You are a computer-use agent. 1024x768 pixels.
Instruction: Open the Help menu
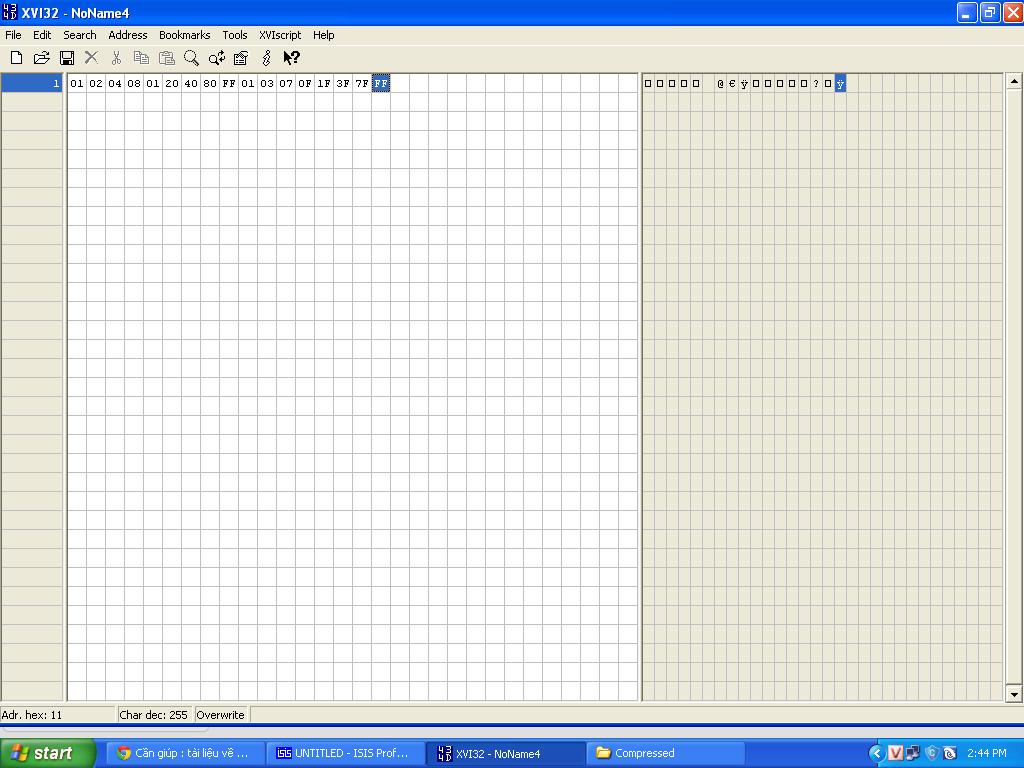click(323, 35)
